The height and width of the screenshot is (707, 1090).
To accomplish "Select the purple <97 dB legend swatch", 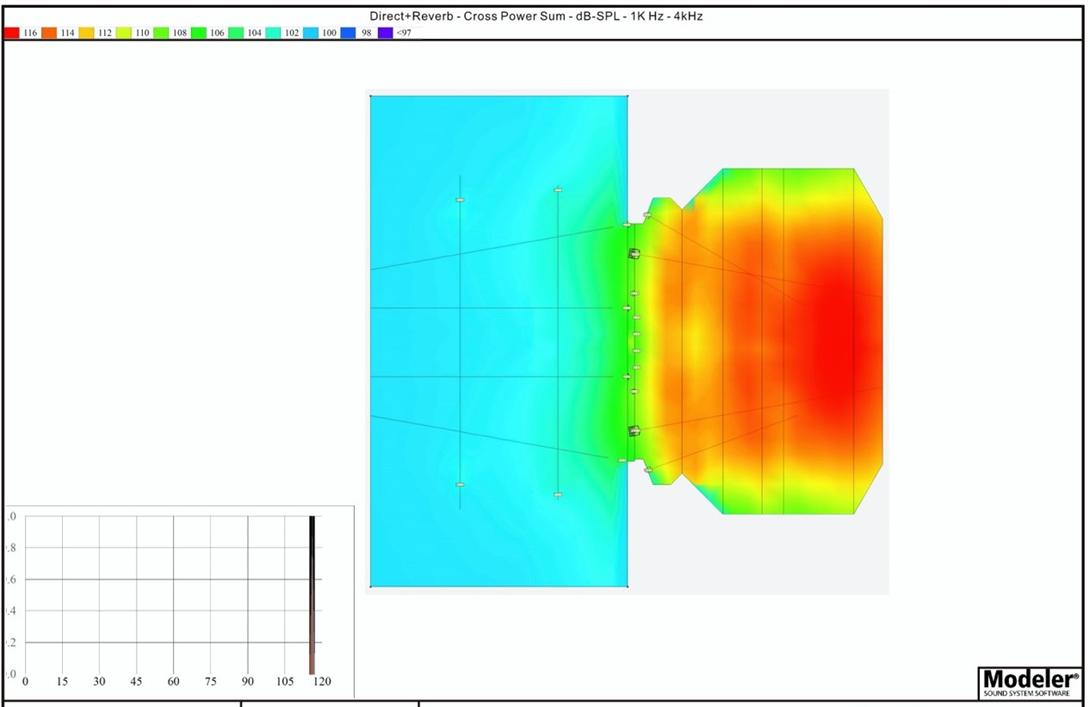I will (x=385, y=33).
